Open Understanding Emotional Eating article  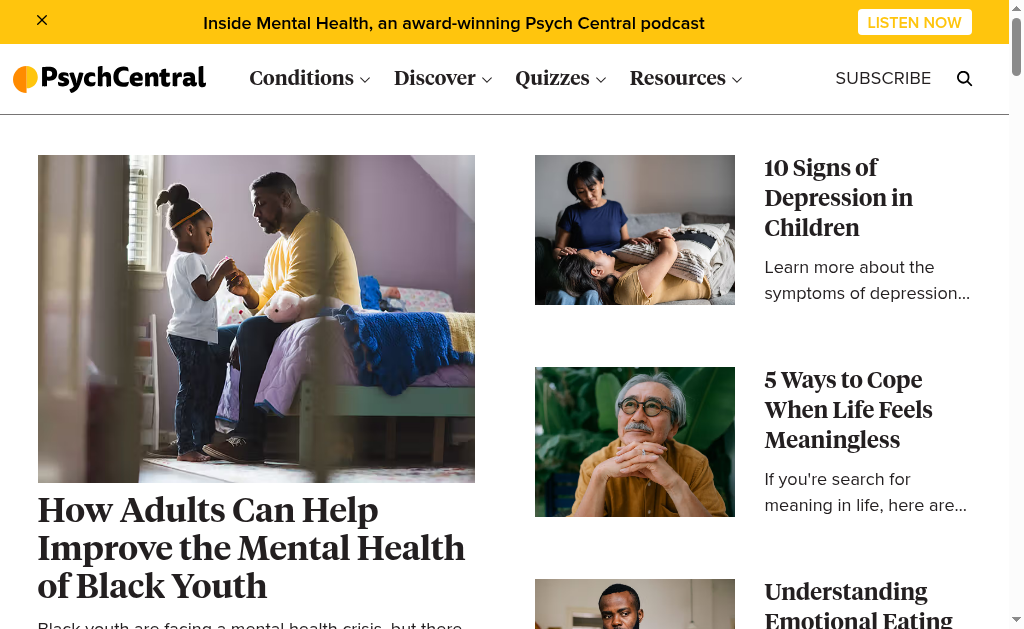click(858, 604)
